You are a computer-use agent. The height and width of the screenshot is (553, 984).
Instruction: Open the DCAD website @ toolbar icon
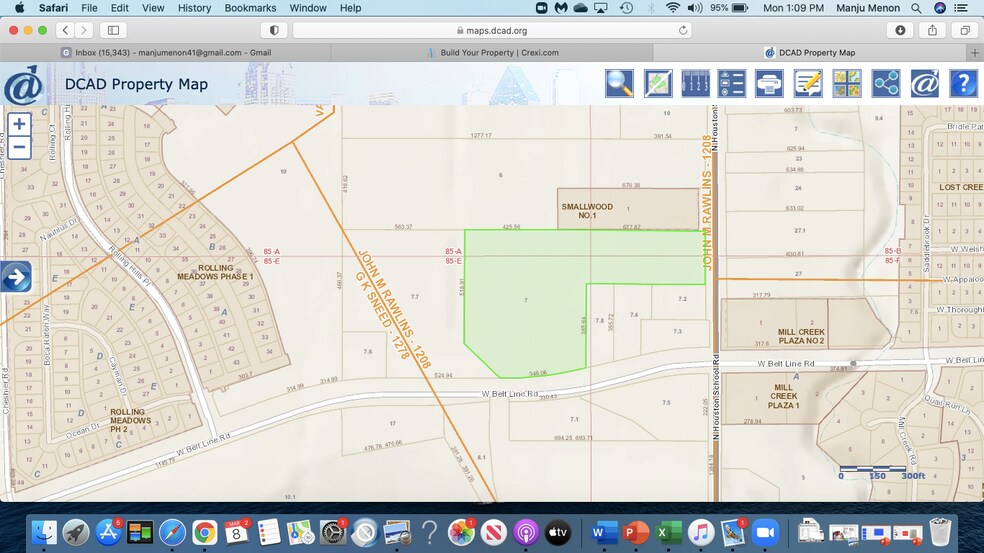click(x=925, y=83)
